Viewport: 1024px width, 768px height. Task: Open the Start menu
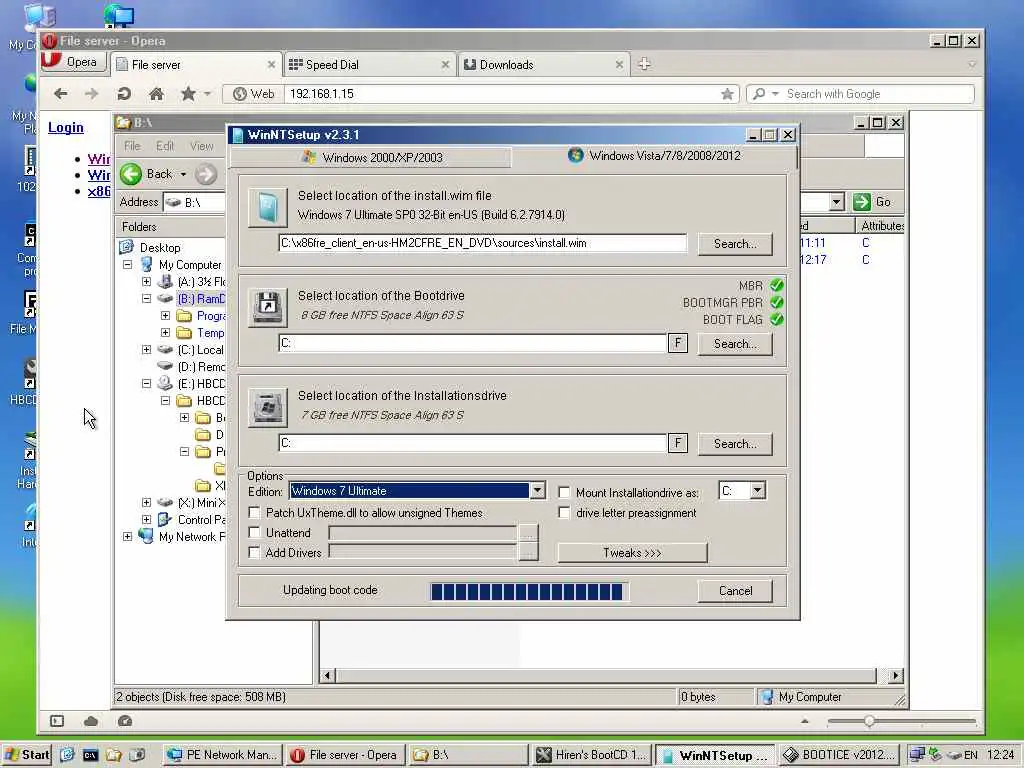point(27,755)
